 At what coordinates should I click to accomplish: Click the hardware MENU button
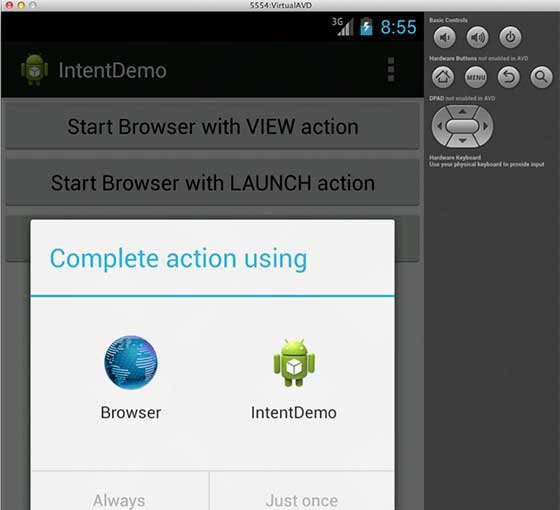click(476, 77)
